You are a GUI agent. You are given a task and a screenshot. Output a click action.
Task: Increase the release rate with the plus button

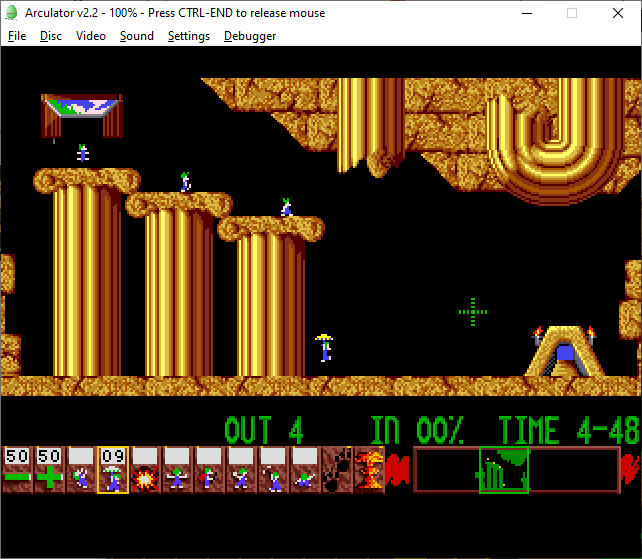pyautogui.click(x=49, y=470)
